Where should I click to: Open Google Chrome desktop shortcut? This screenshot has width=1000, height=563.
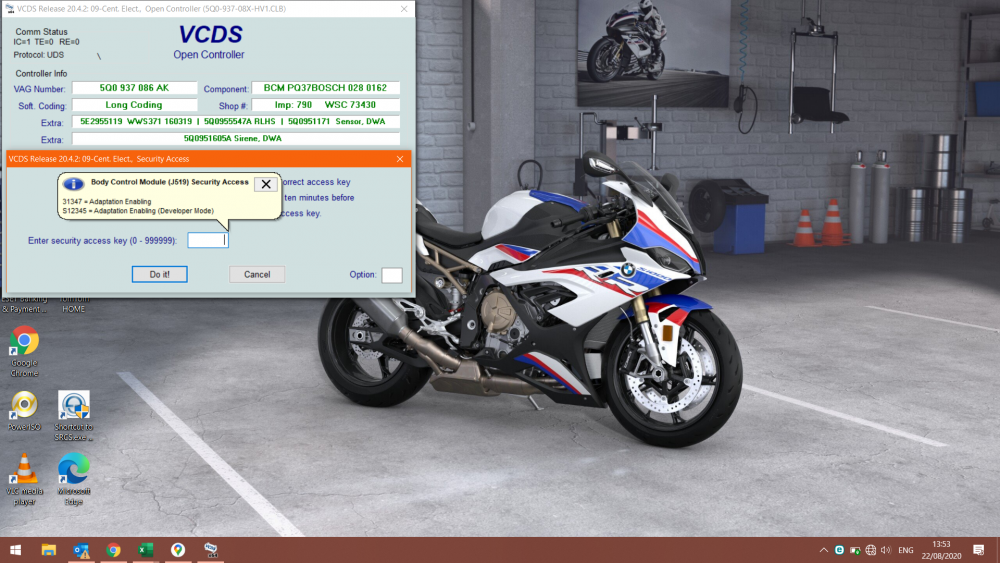pos(24,352)
